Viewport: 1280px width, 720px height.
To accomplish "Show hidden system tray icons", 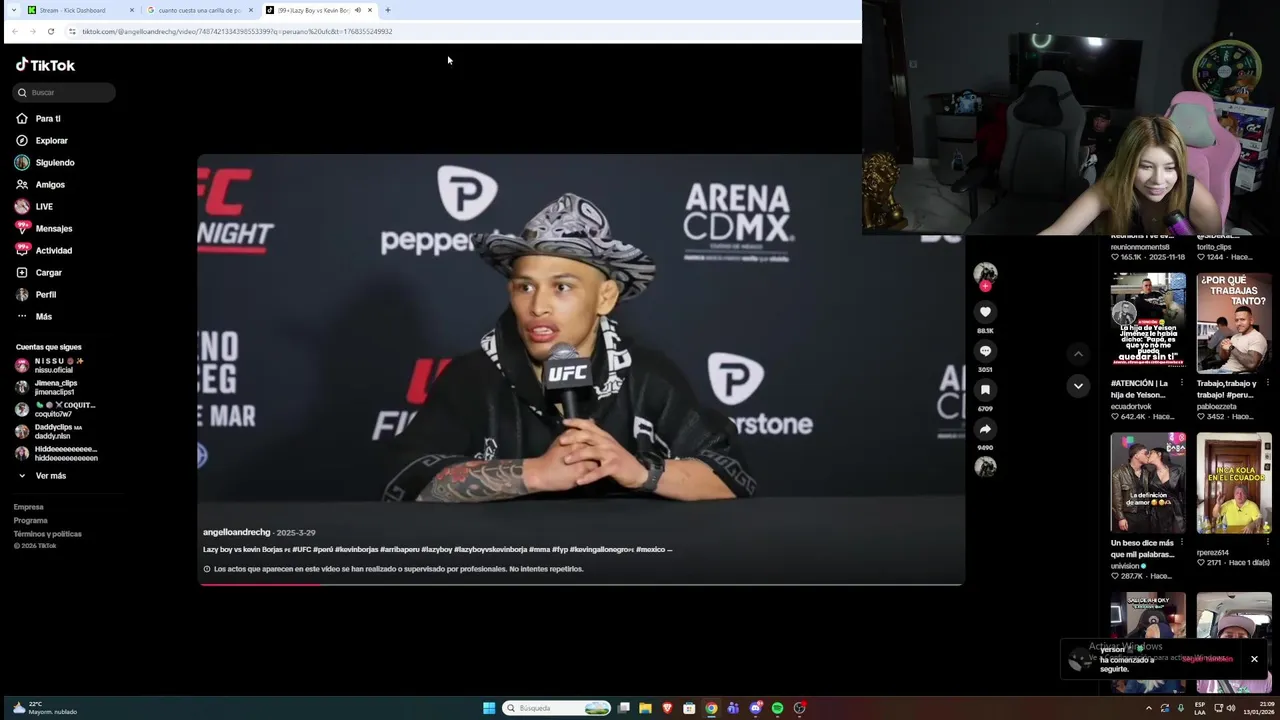I will pos(1148,708).
